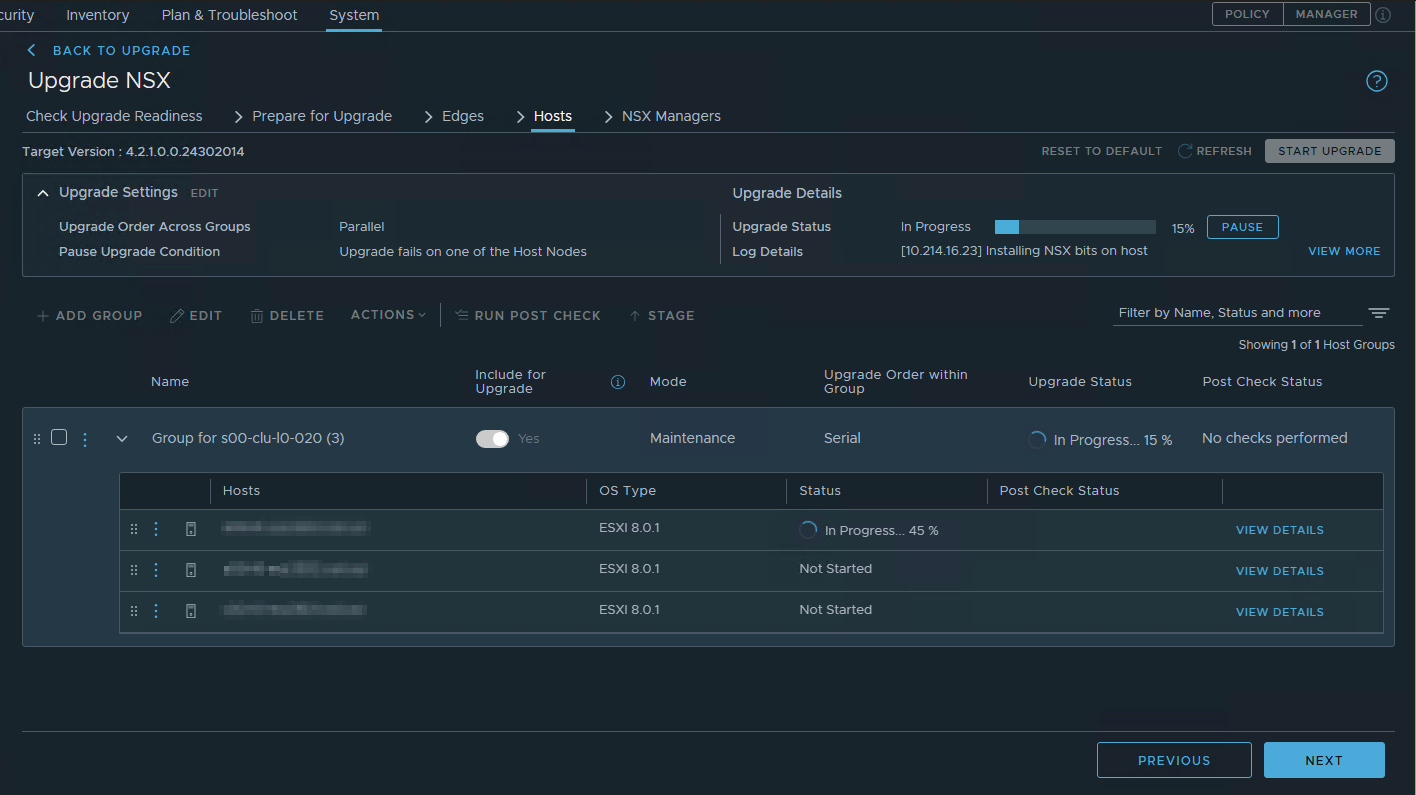Click the drag handle of the In Progress host
Viewport: 1416px width, 795px height.
(x=134, y=530)
